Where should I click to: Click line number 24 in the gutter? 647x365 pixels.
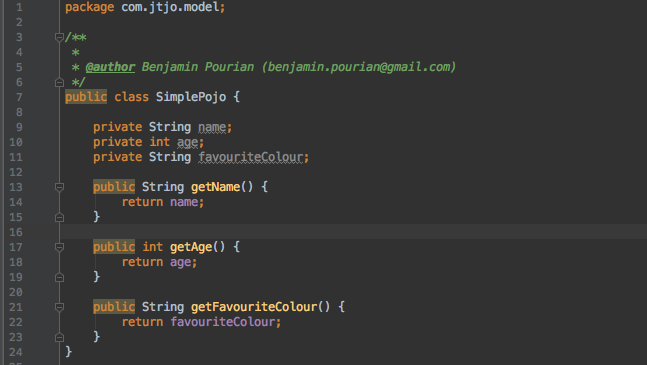(16, 352)
